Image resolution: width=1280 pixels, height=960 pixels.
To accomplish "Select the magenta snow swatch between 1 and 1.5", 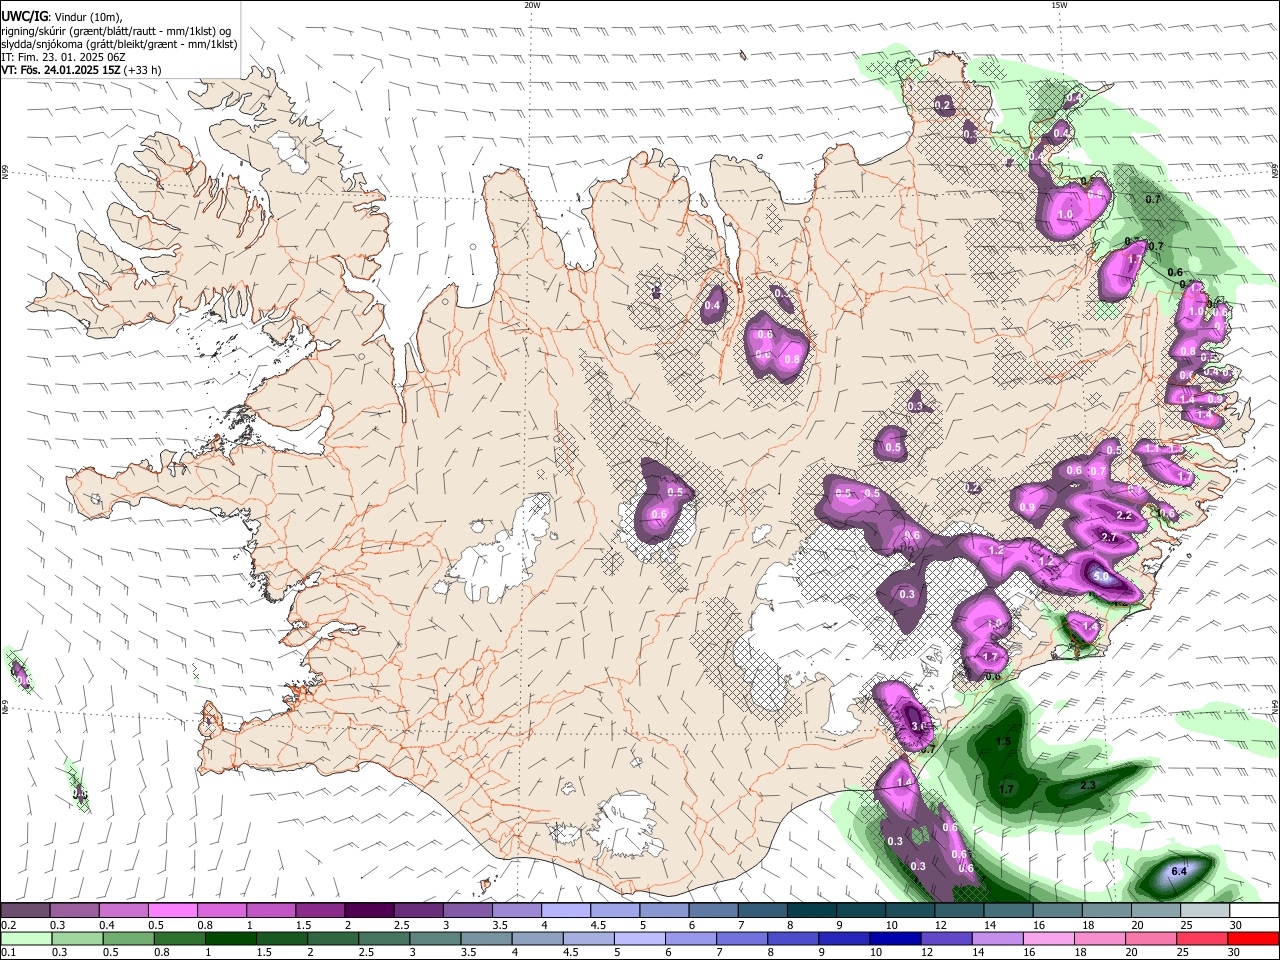I will click(x=271, y=910).
